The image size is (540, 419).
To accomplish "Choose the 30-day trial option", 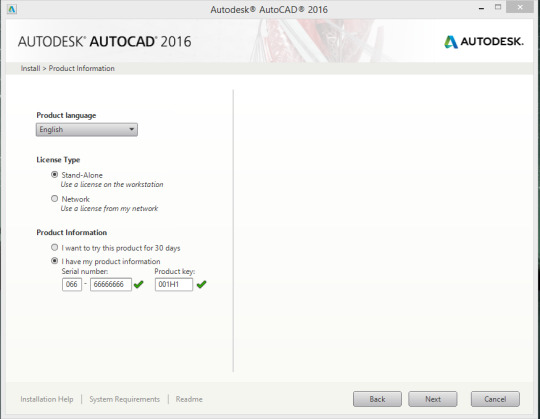I will point(54,248).
